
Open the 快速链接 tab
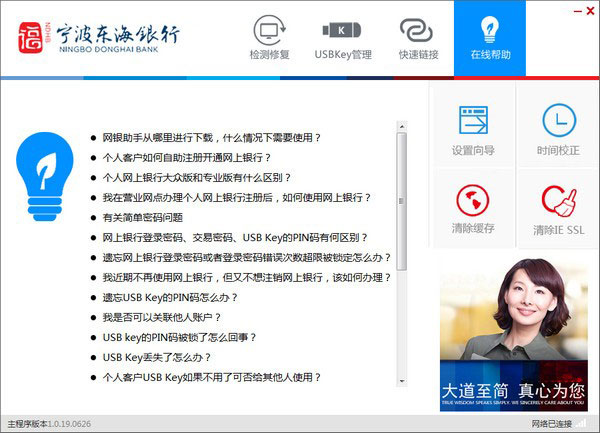click(x=418, y=39)
